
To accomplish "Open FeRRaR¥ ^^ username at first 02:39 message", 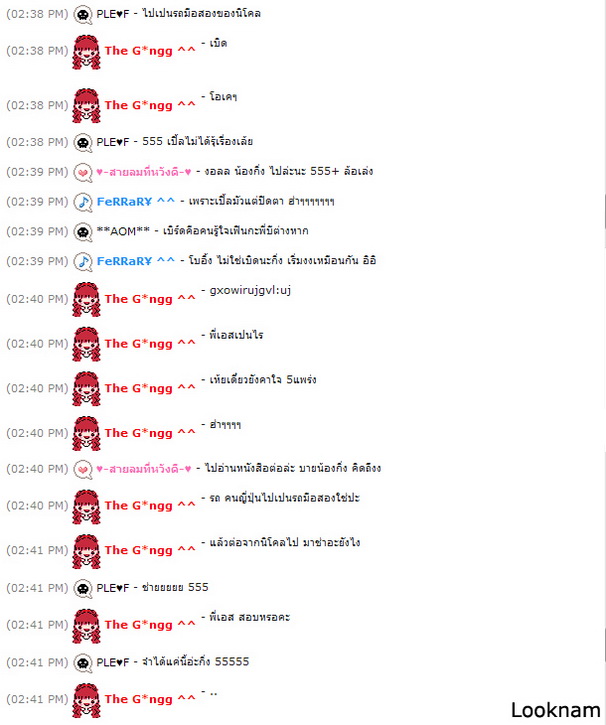I will [135, 202].
